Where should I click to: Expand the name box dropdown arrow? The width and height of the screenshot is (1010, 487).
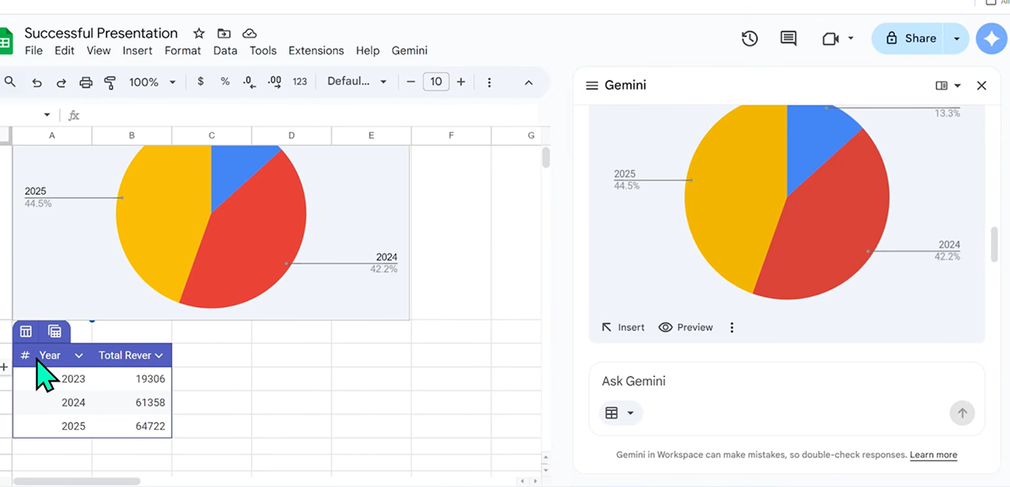46,115
